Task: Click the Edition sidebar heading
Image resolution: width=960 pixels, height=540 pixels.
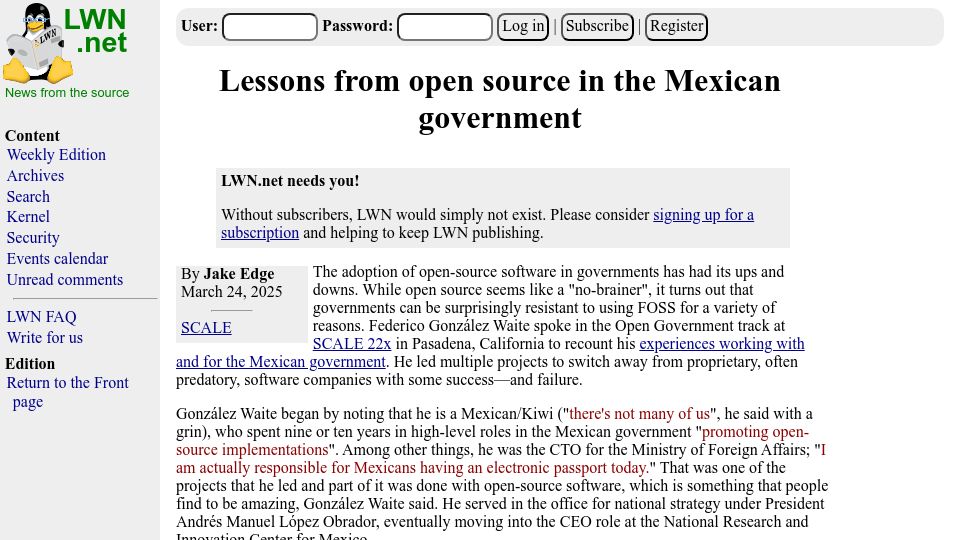Action: coord(30,364)
